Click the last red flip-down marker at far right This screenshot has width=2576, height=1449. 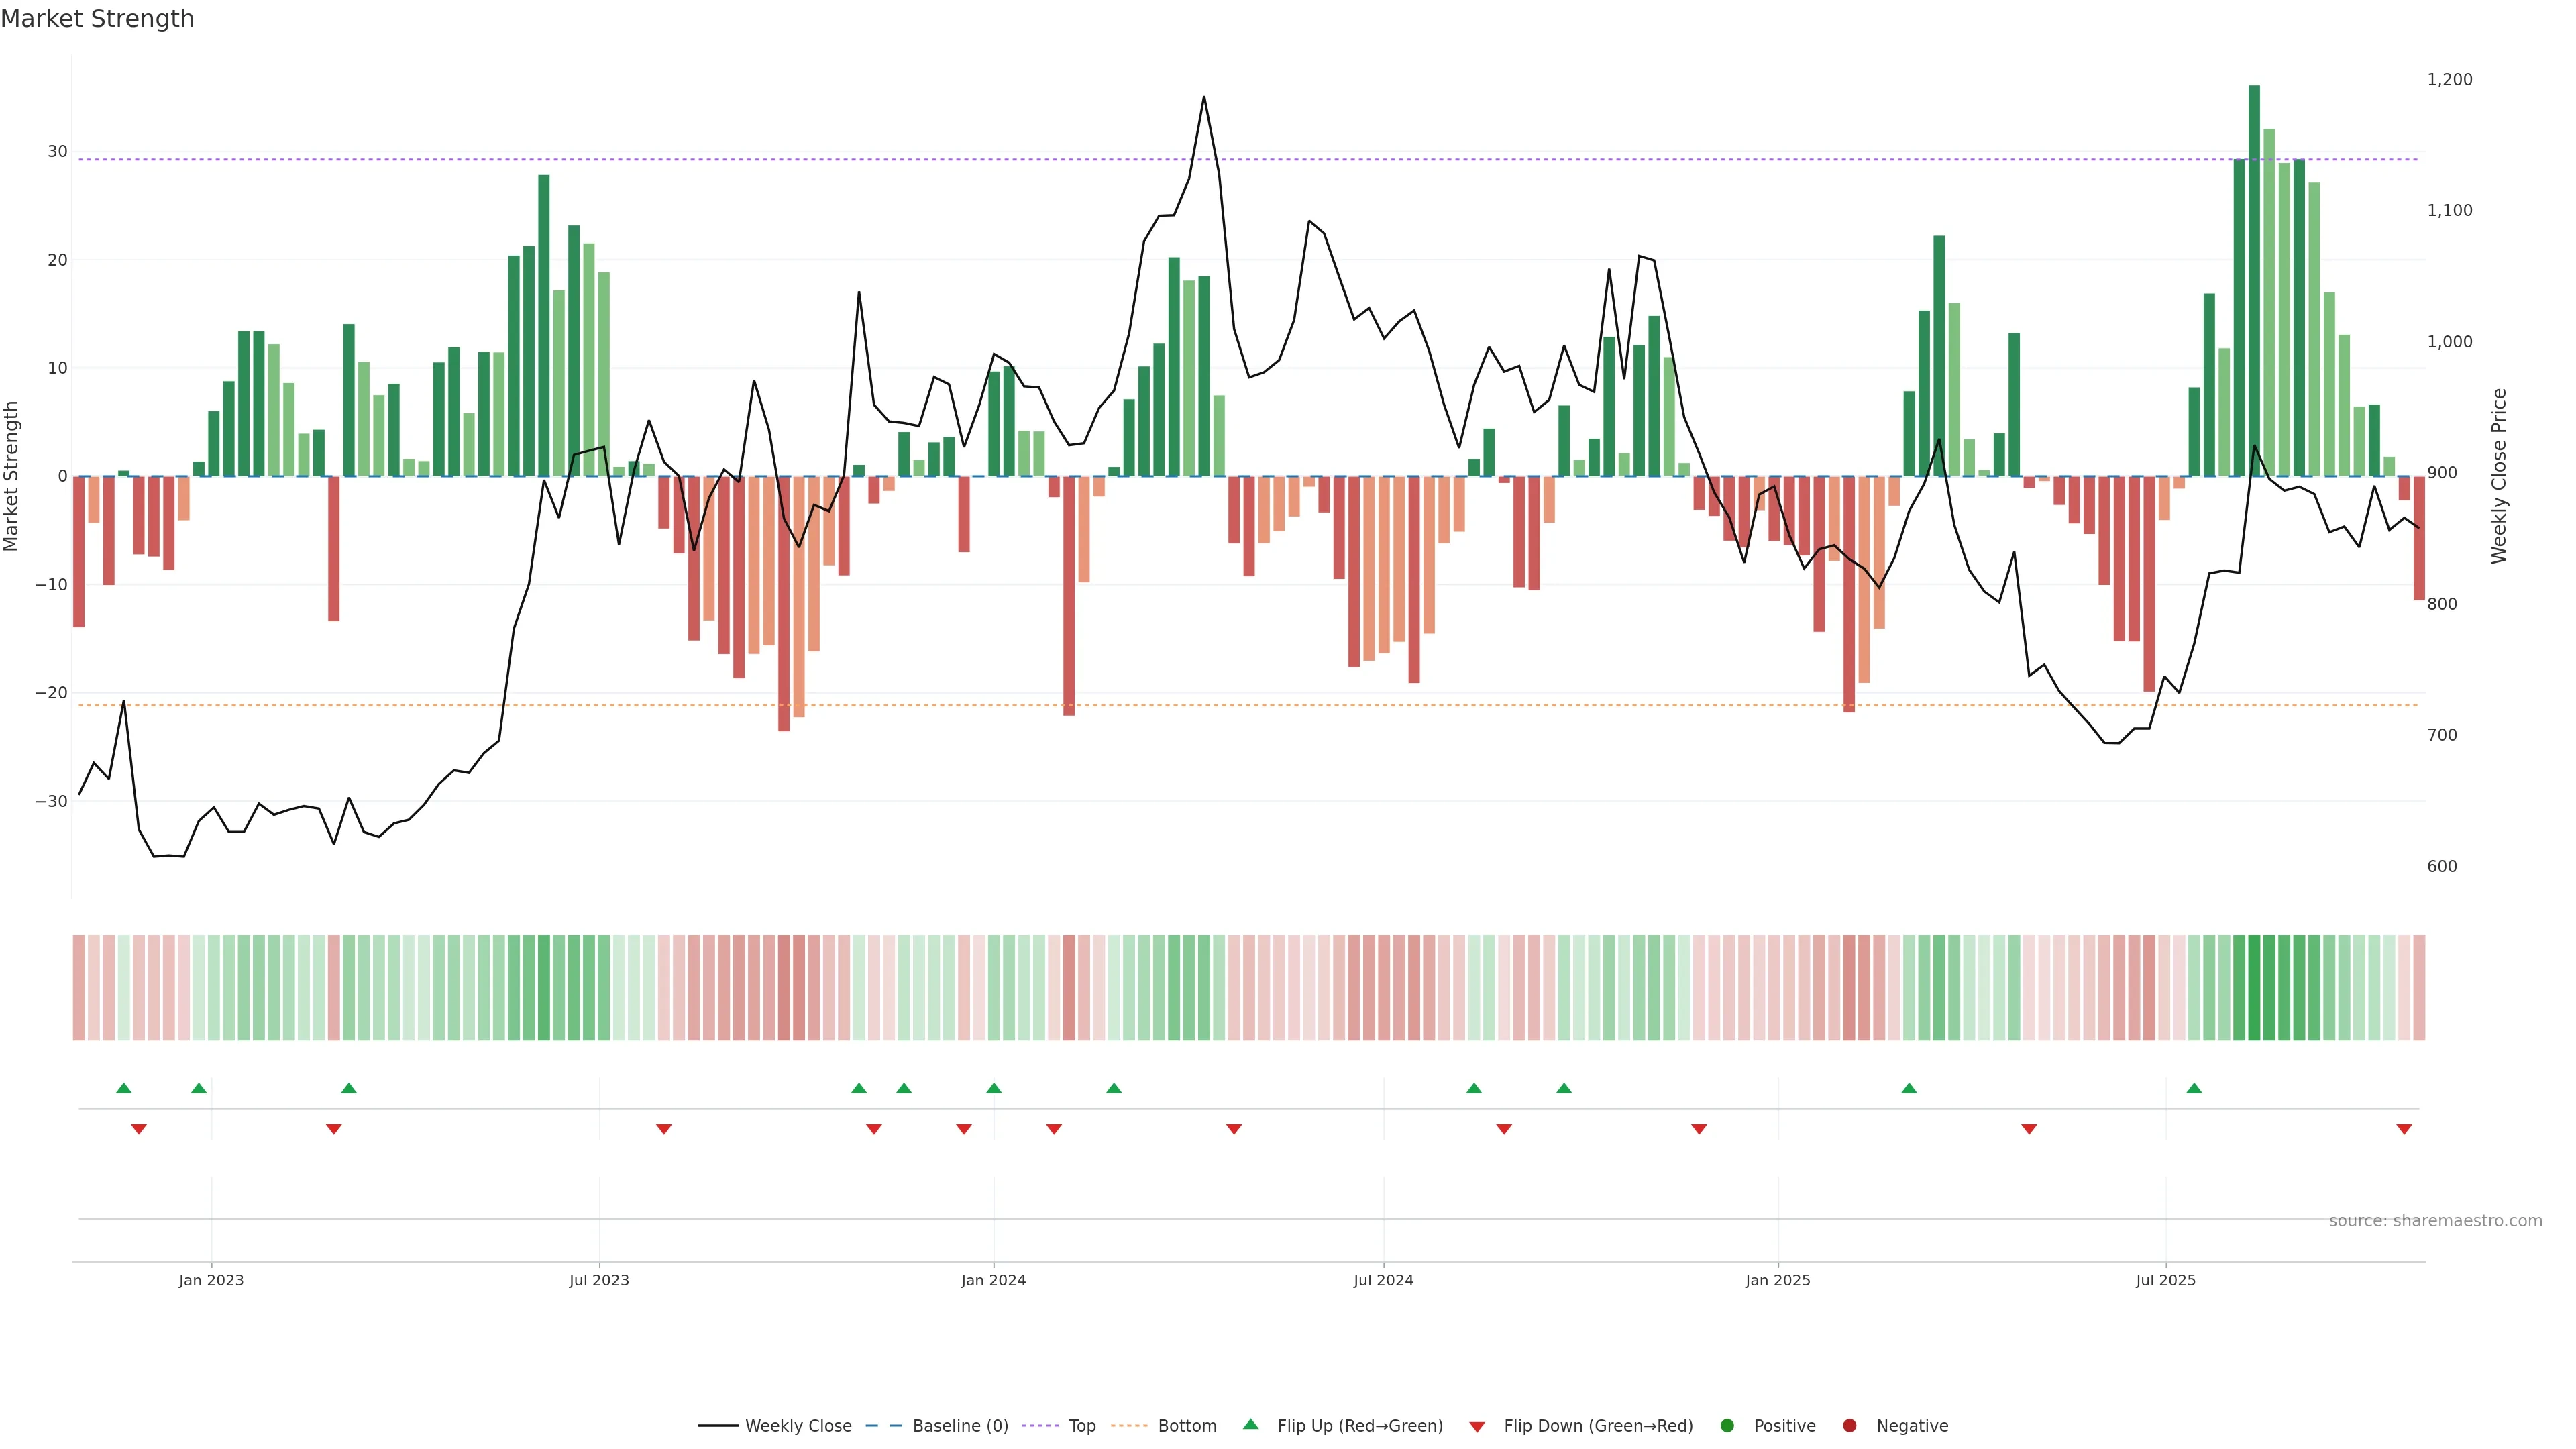point(2404,1129)
